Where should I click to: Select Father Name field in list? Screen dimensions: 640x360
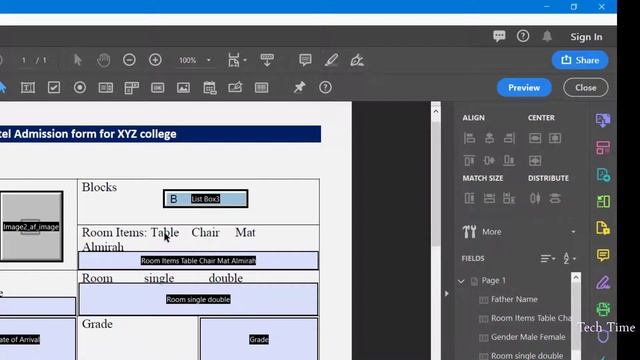click(514, 299)
